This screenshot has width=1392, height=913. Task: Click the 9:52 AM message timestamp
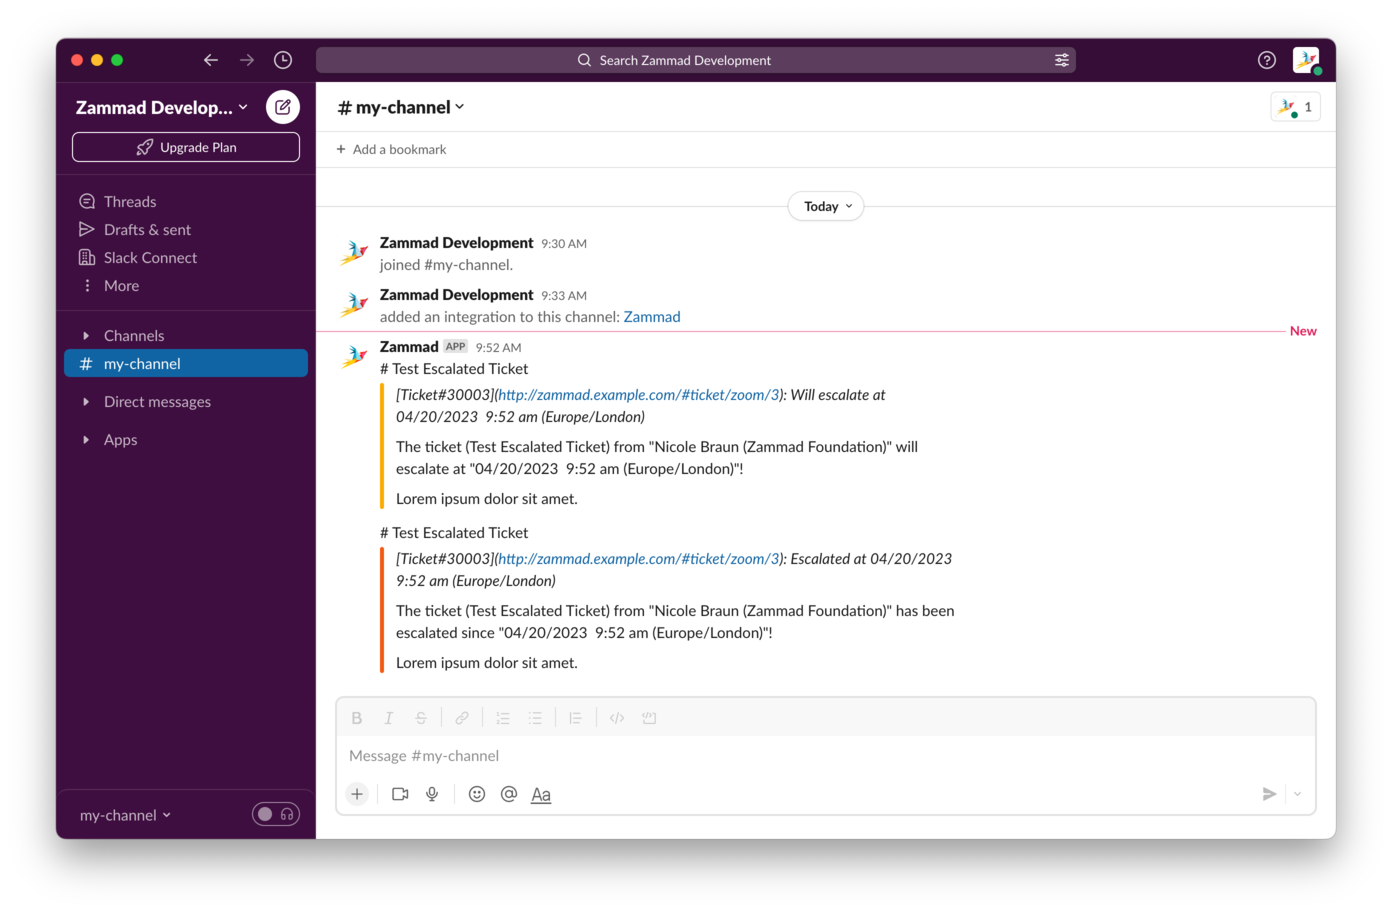[x=498, y=348]
